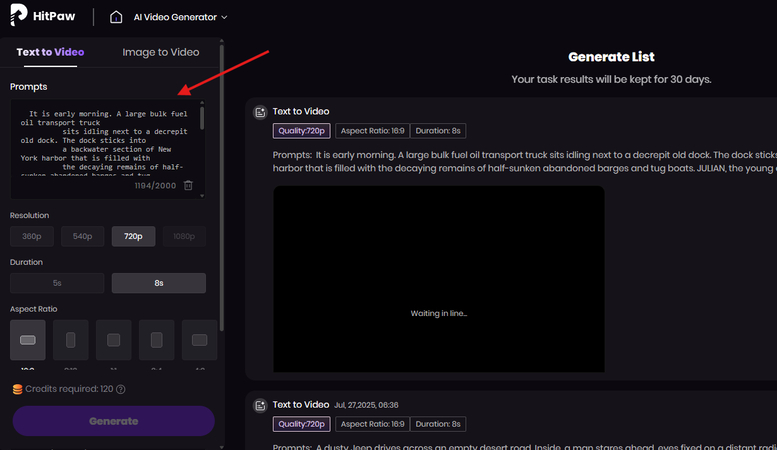Screen dimensions: 777x450
Task: Clear prompt with the trash icon
Action: pos(188,185)
